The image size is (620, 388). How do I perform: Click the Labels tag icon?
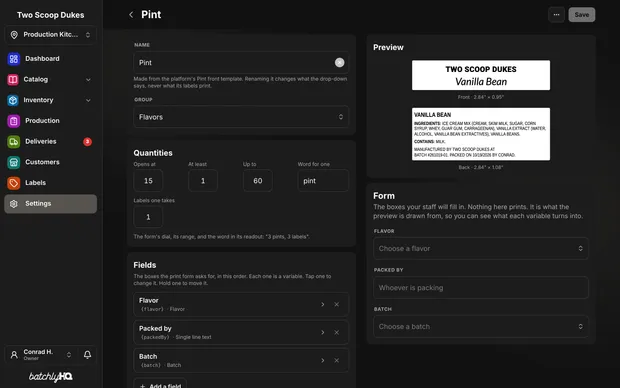13,183
